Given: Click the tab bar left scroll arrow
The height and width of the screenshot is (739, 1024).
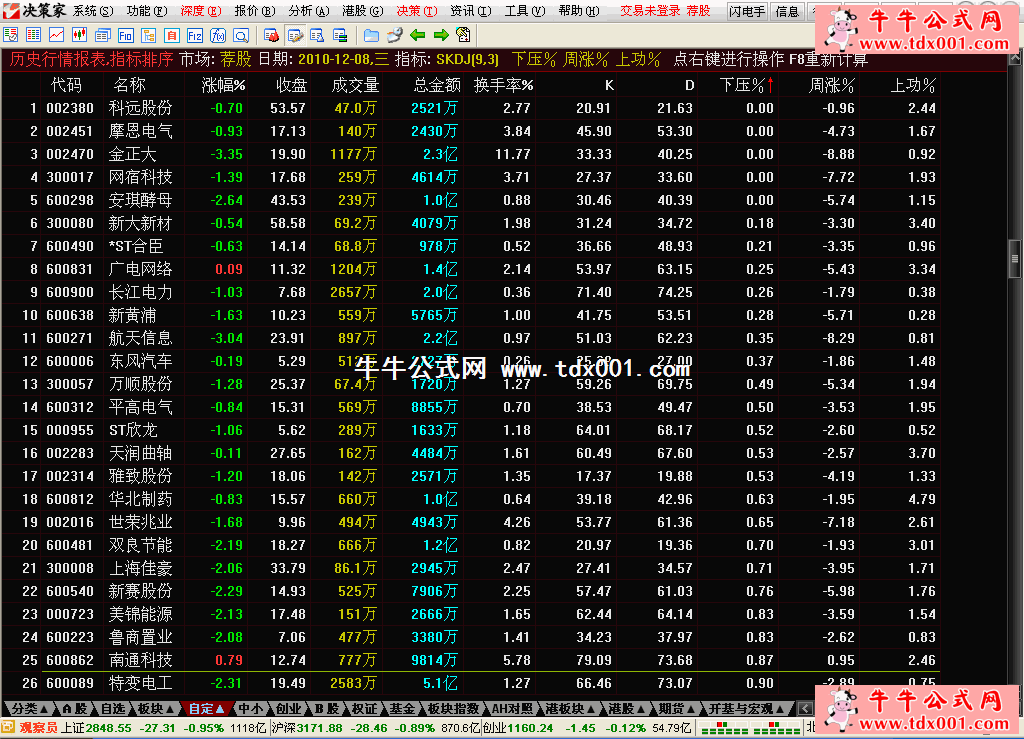Looking at the screenshot, I should point(805,709).
